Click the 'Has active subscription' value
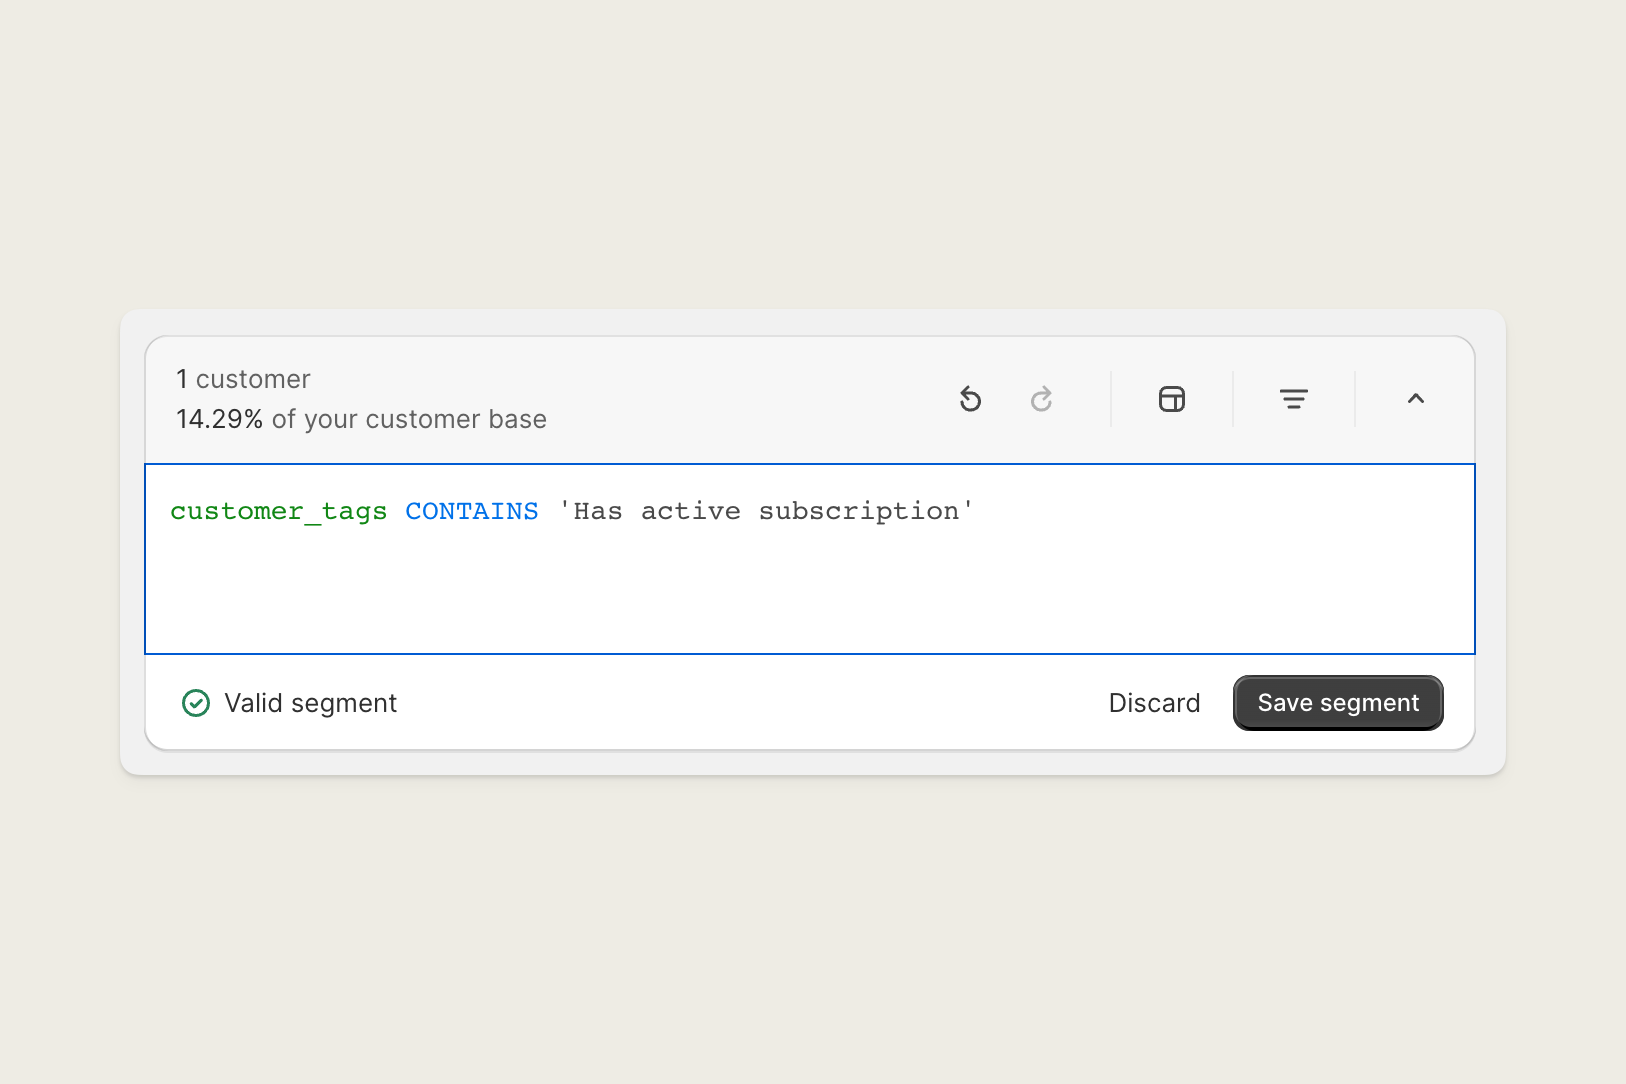 766,511
